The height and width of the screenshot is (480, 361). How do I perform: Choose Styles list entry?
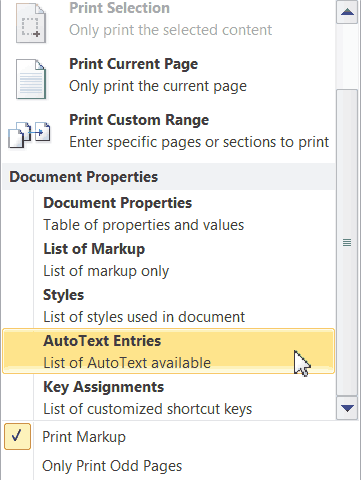click(x=168, y=306)
